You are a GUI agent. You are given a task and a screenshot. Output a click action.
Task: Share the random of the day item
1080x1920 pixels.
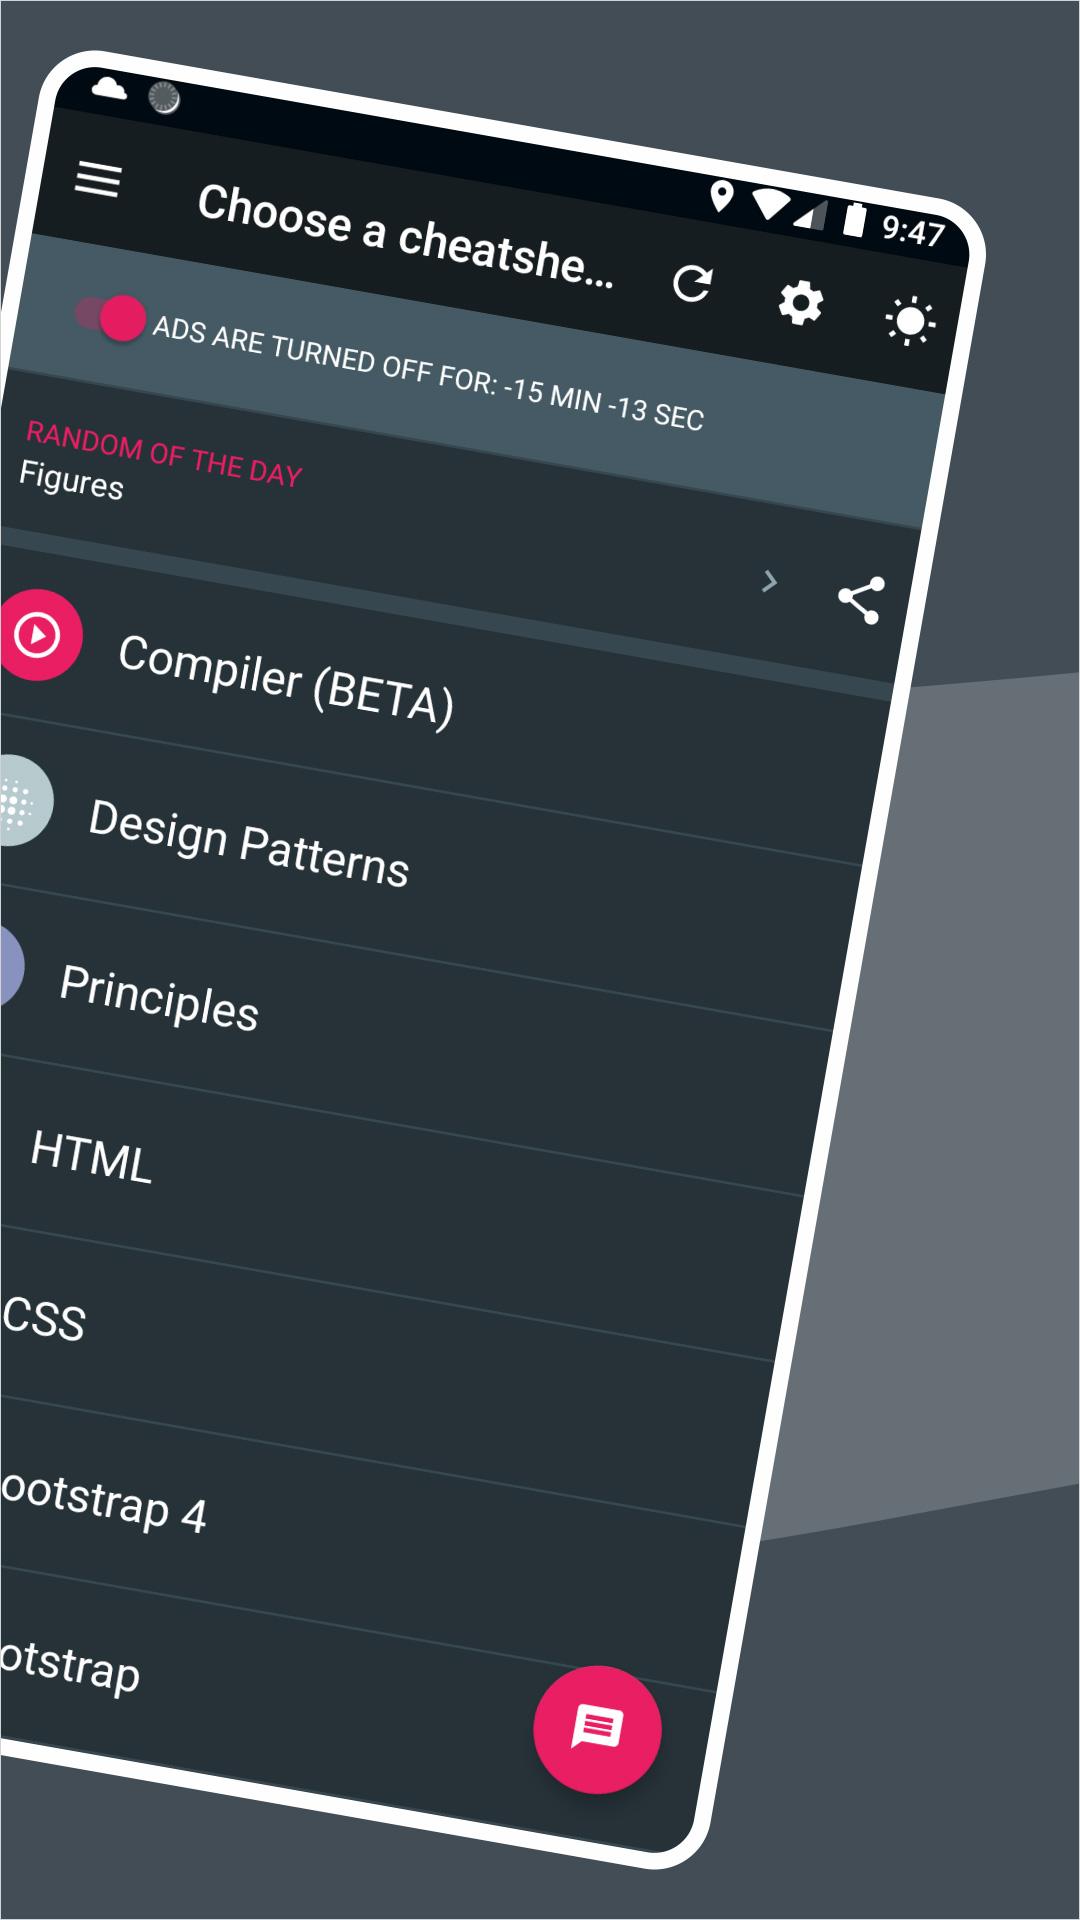pyautogui.click(x=860, y=600)
